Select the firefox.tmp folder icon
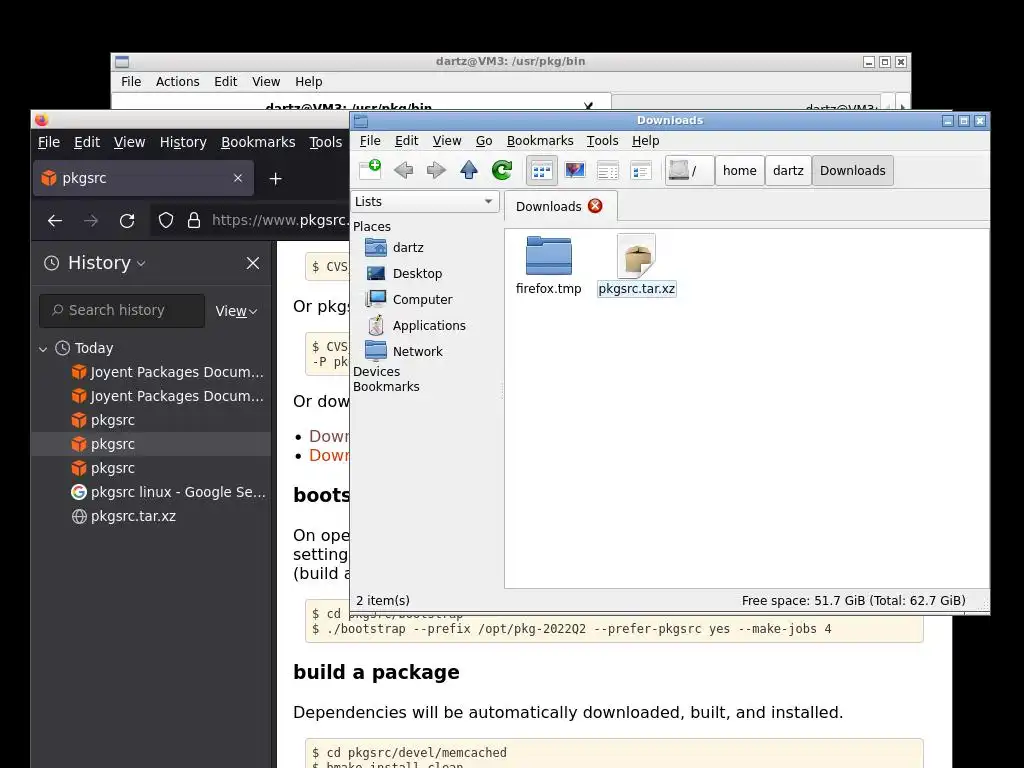 (549, 256)
